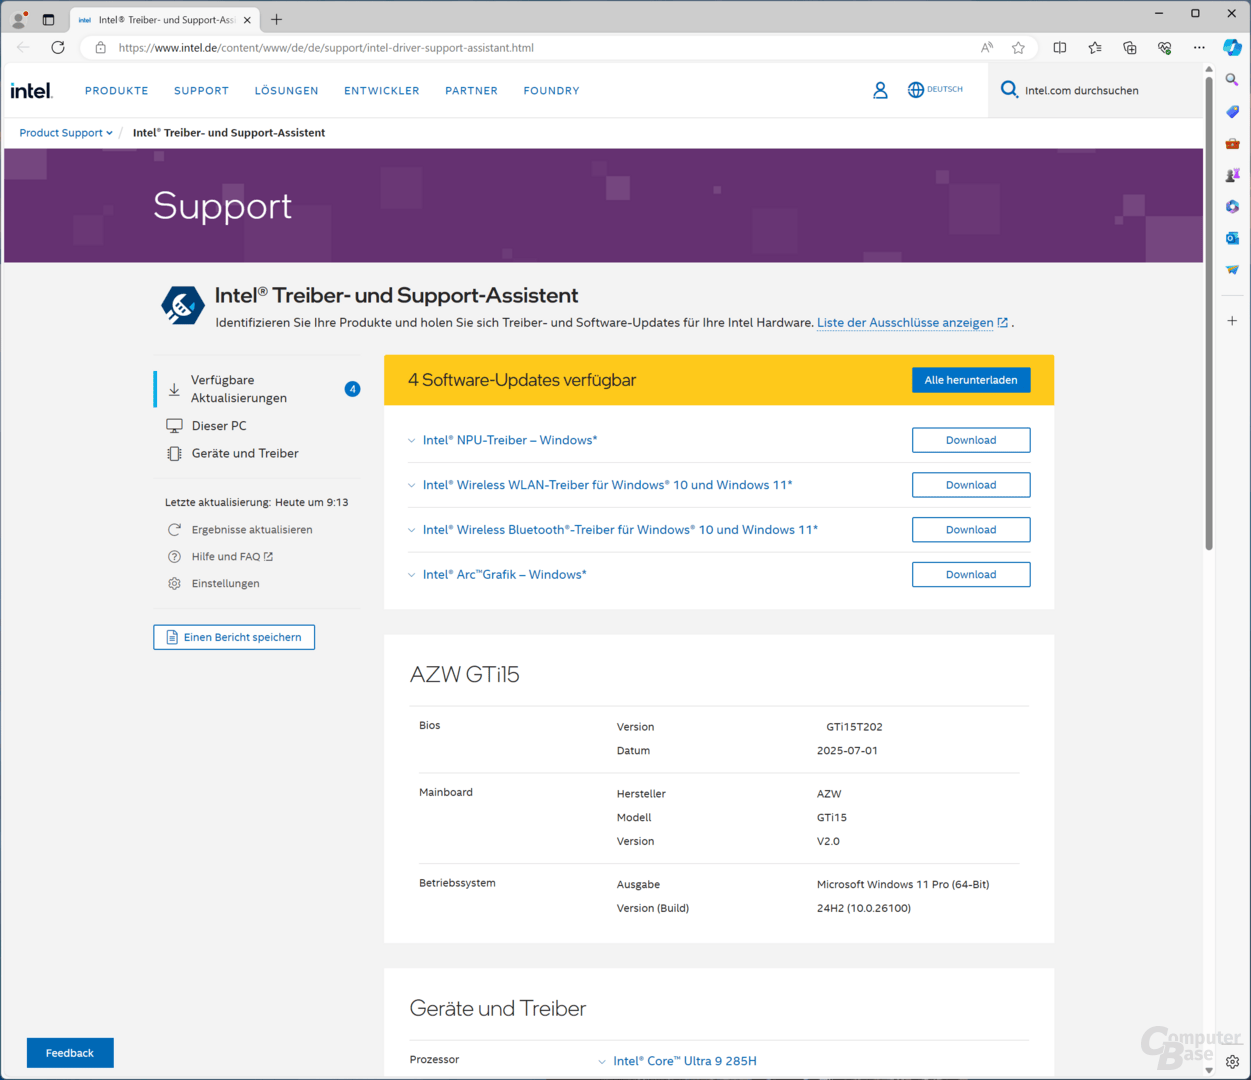Refresh the page with reload icon

[58, 47]
